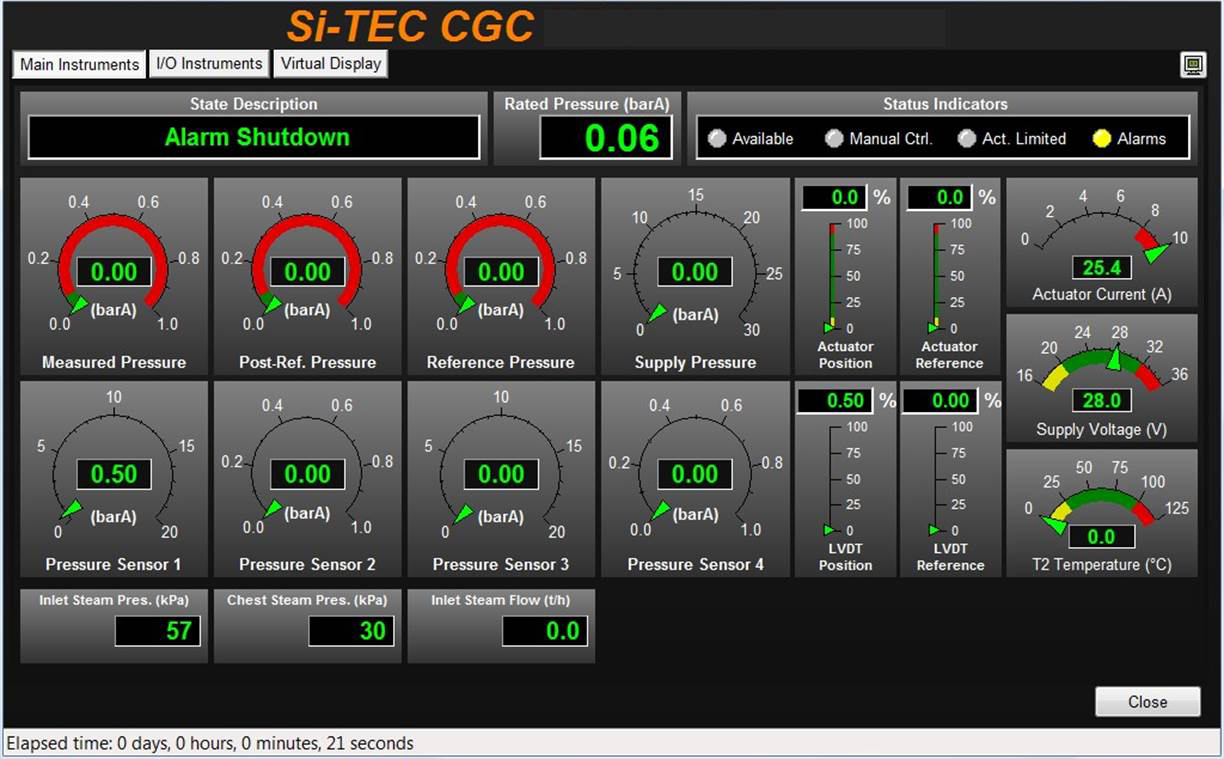Image resolution: width=1224 pixels, height=759 pixels.
Task: Click the Alarm Shutdown state description field
Action: coord(254,137)
